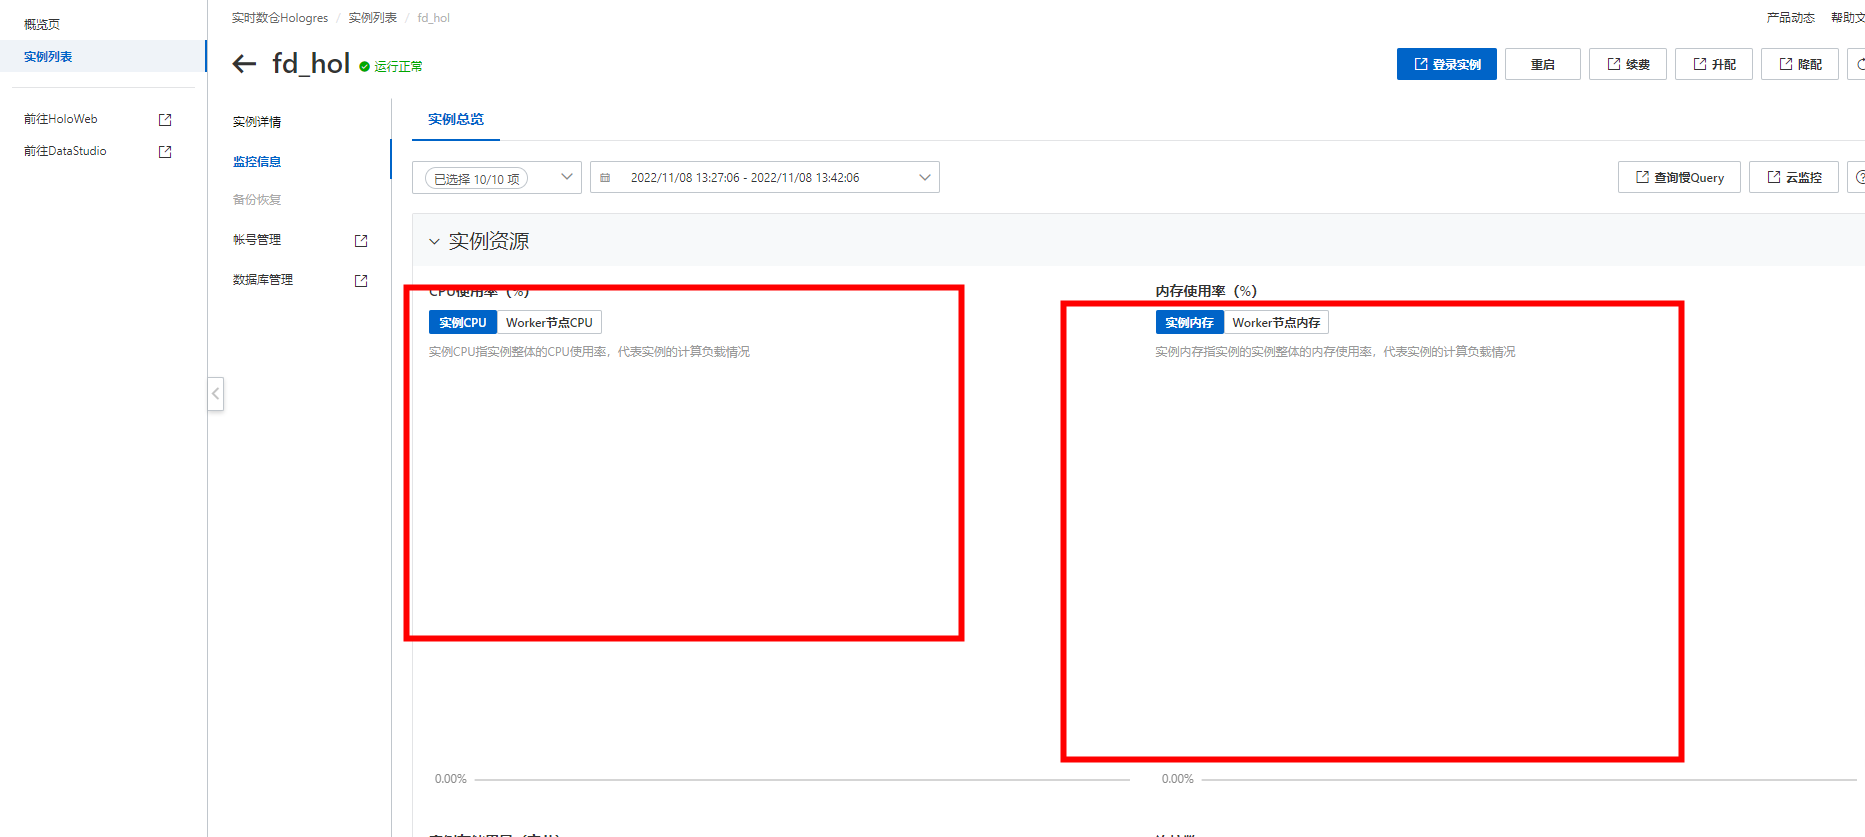Click the 降配 button
Screen dimensions: 1865x837
click(1800, 64)
